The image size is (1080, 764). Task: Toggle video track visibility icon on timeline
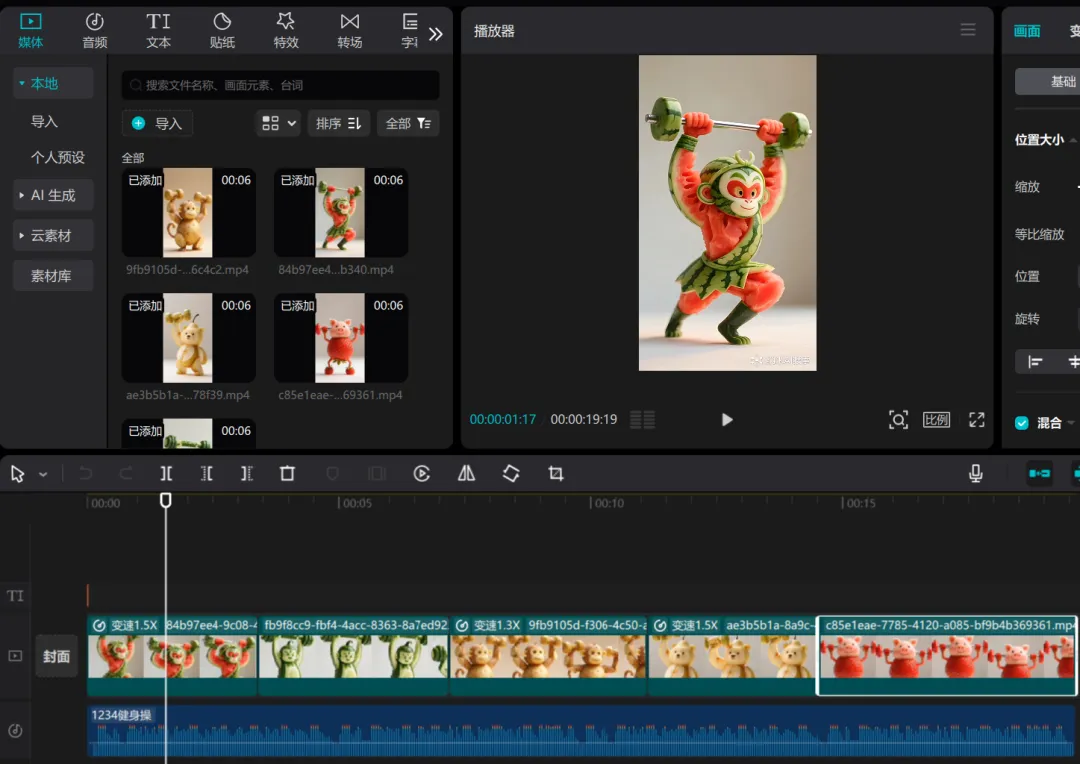15,656
